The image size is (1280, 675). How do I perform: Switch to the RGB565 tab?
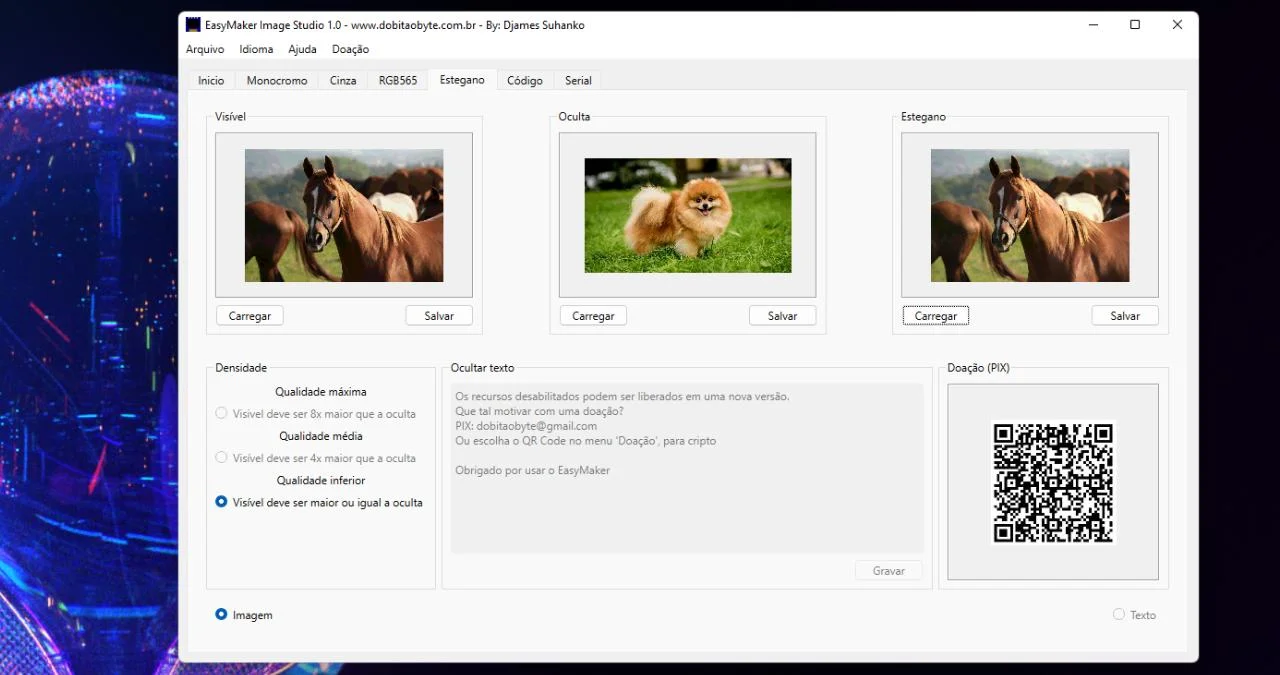[x=398, y=81]
